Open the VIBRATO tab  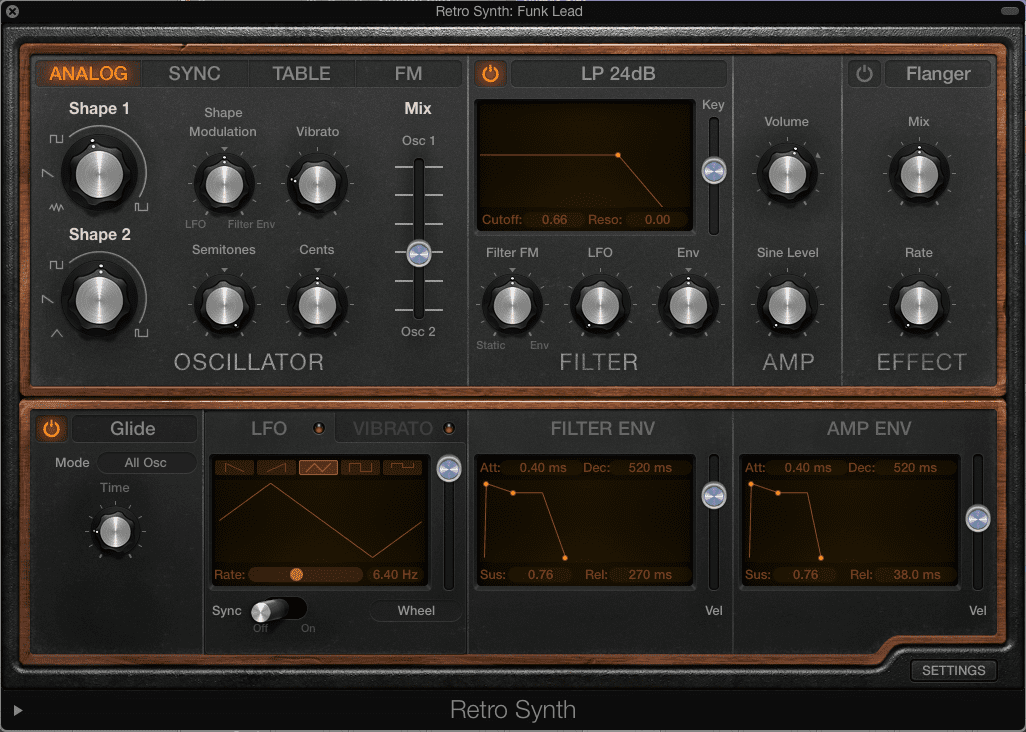[392, 428]
